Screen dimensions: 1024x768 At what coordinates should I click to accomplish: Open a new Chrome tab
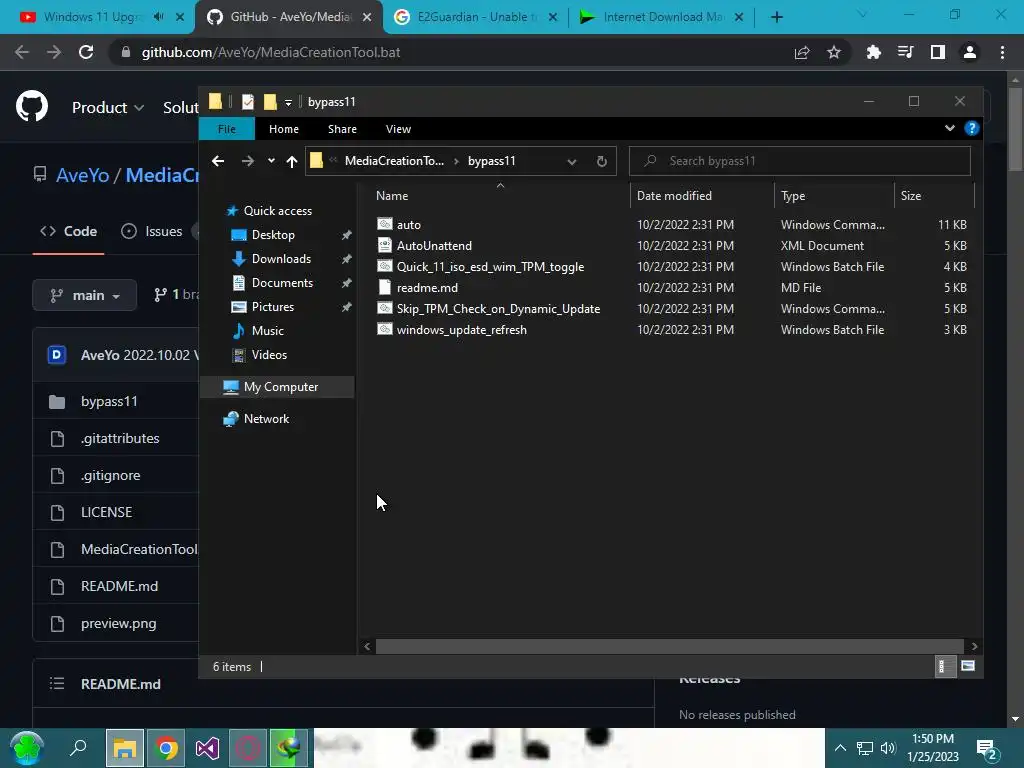pyautogui.click(x=776, y=18)
